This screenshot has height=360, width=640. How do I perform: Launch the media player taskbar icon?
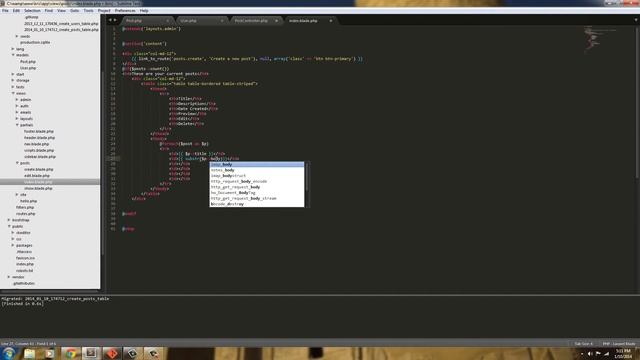click(x=50, y=353)
